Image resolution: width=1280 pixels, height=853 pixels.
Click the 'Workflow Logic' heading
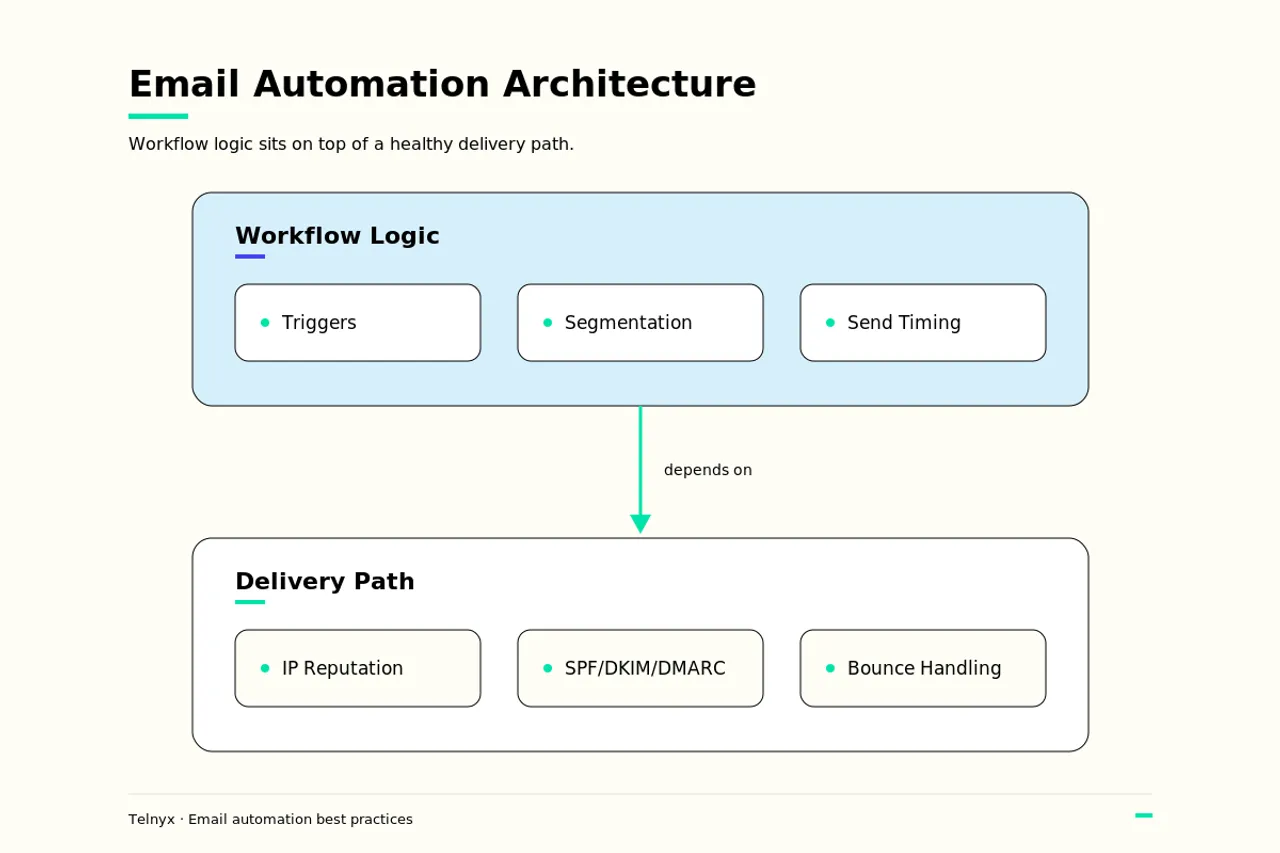pos(337,236)
